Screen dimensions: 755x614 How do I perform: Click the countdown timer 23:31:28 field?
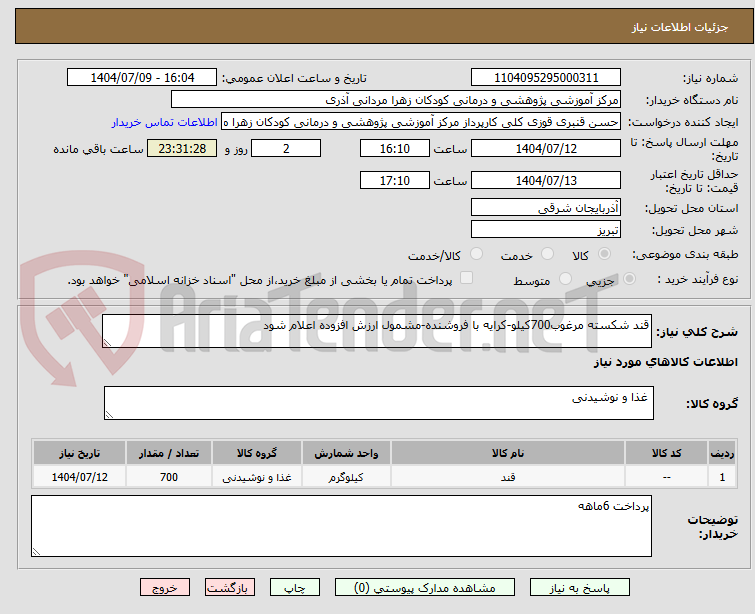pyautogui.click(x=182, y=148)
